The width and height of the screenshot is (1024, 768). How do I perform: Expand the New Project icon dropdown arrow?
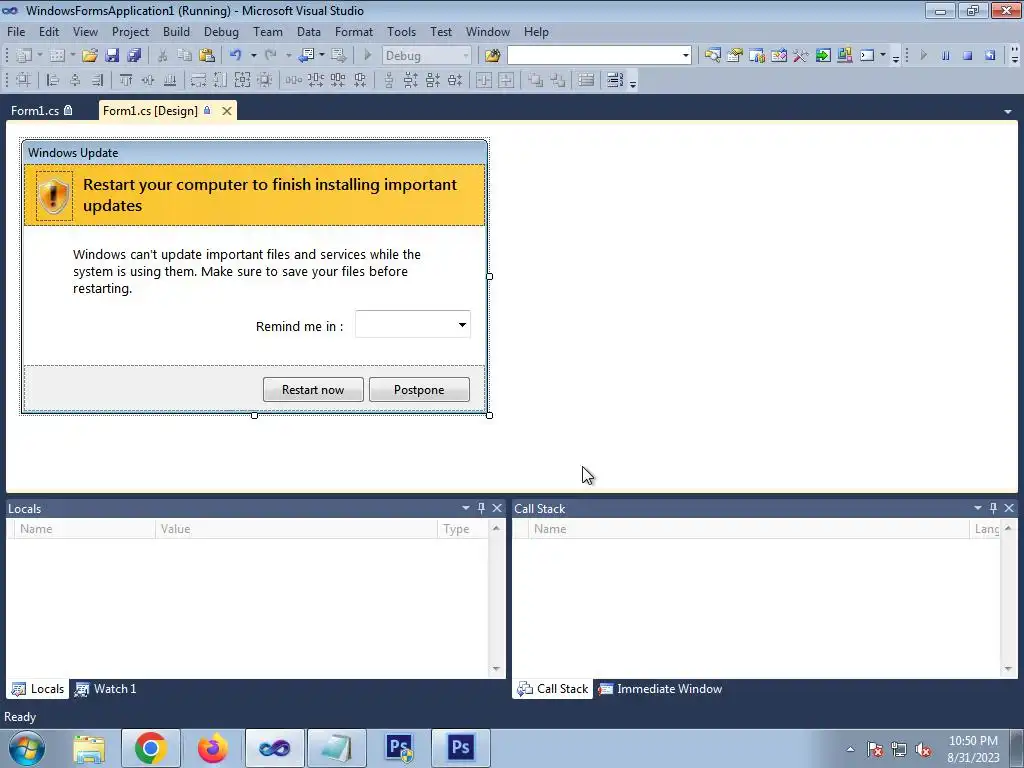(x=39, y=56)
